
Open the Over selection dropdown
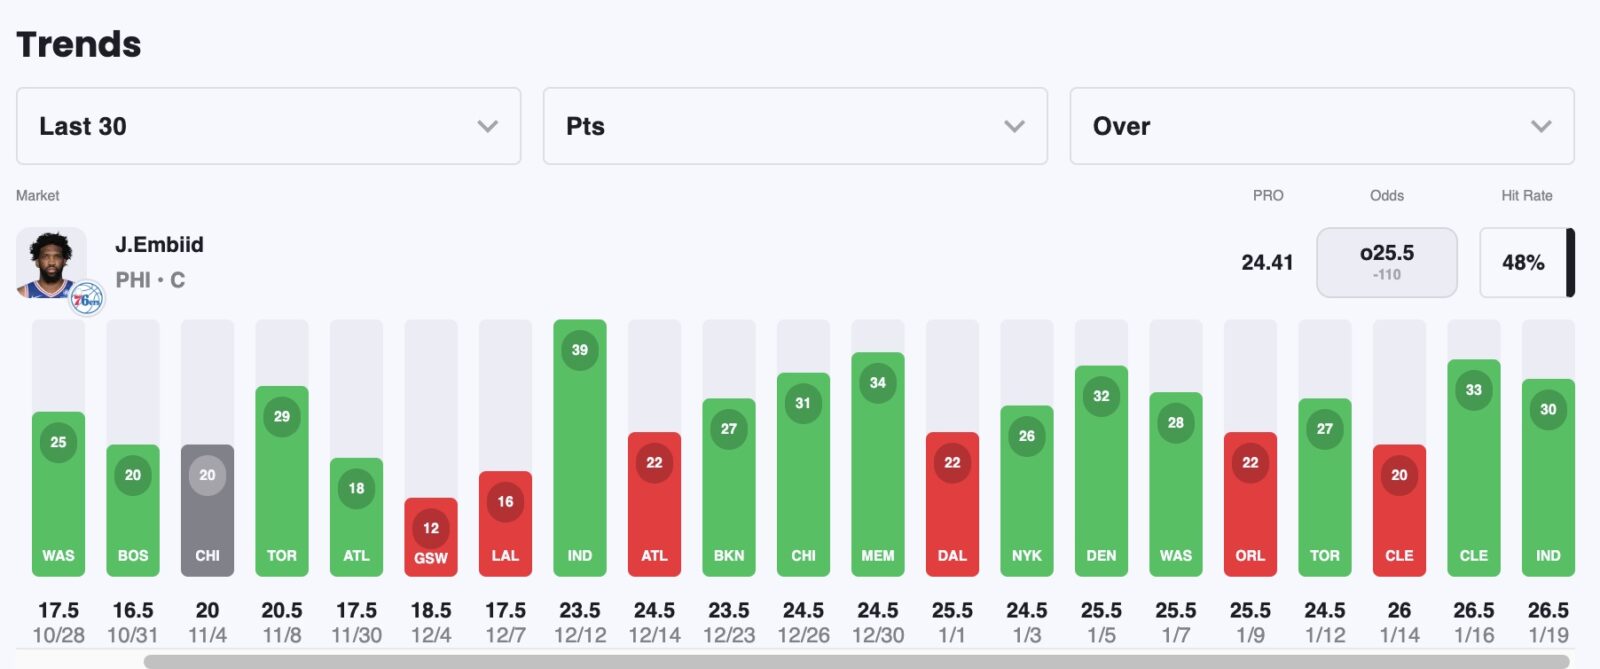click(x=1321, y=126)
